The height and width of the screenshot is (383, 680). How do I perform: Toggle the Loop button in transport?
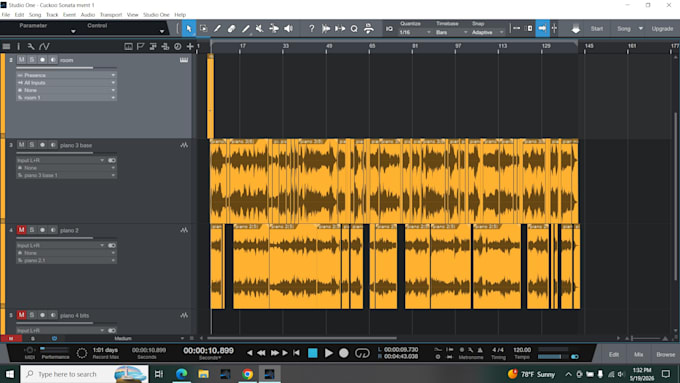362,353
